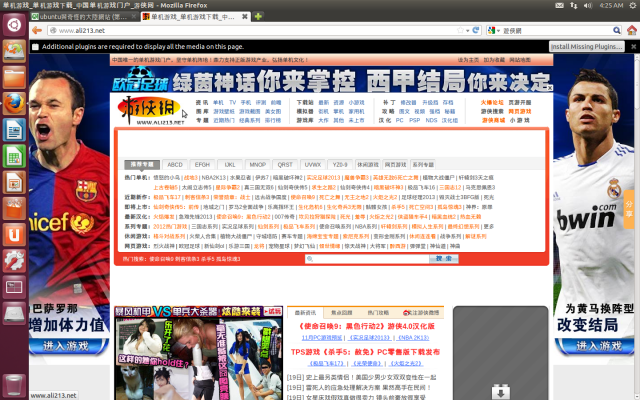Open Ubuntu Dash home launcher
The image size is (640, 400).
pyautogui.click(x=14, y=24)
